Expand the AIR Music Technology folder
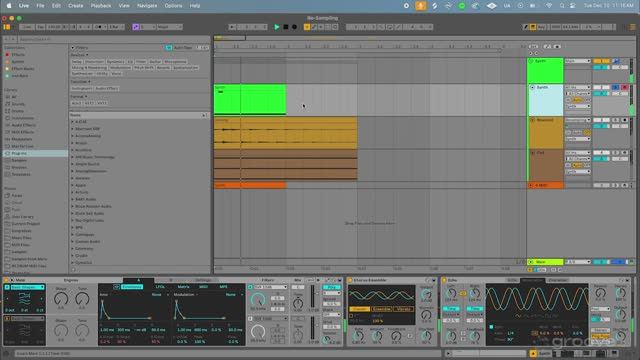Image resolution: width=640 pixels, height=360 pixels. click(x=73, y=157)
